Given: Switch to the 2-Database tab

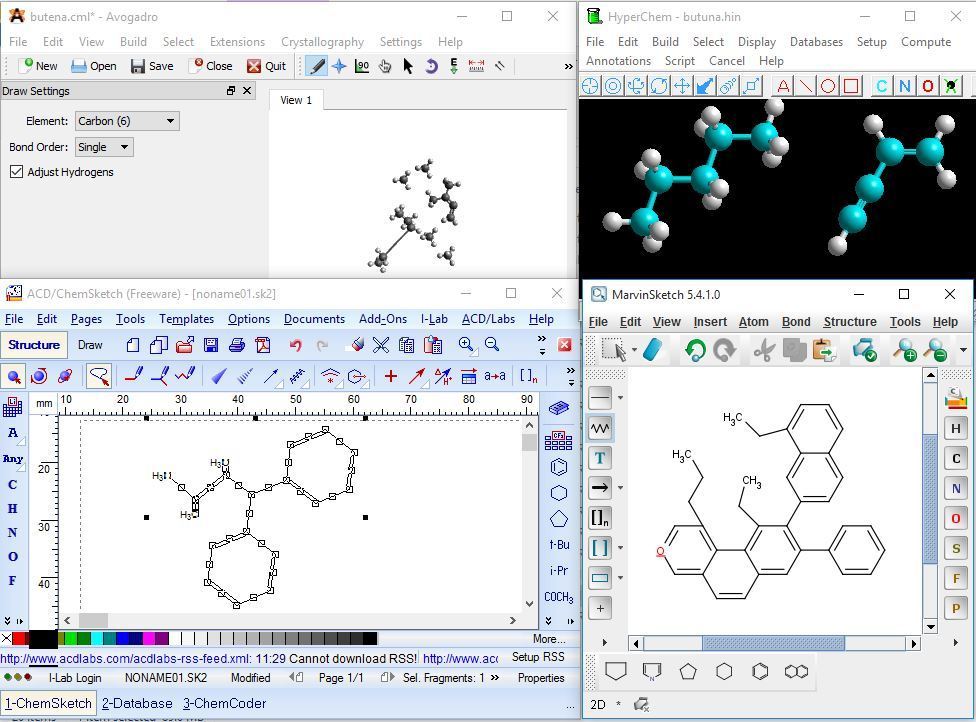Looking at the screenshot, I should pyautogui.click(x=137, y=703).
